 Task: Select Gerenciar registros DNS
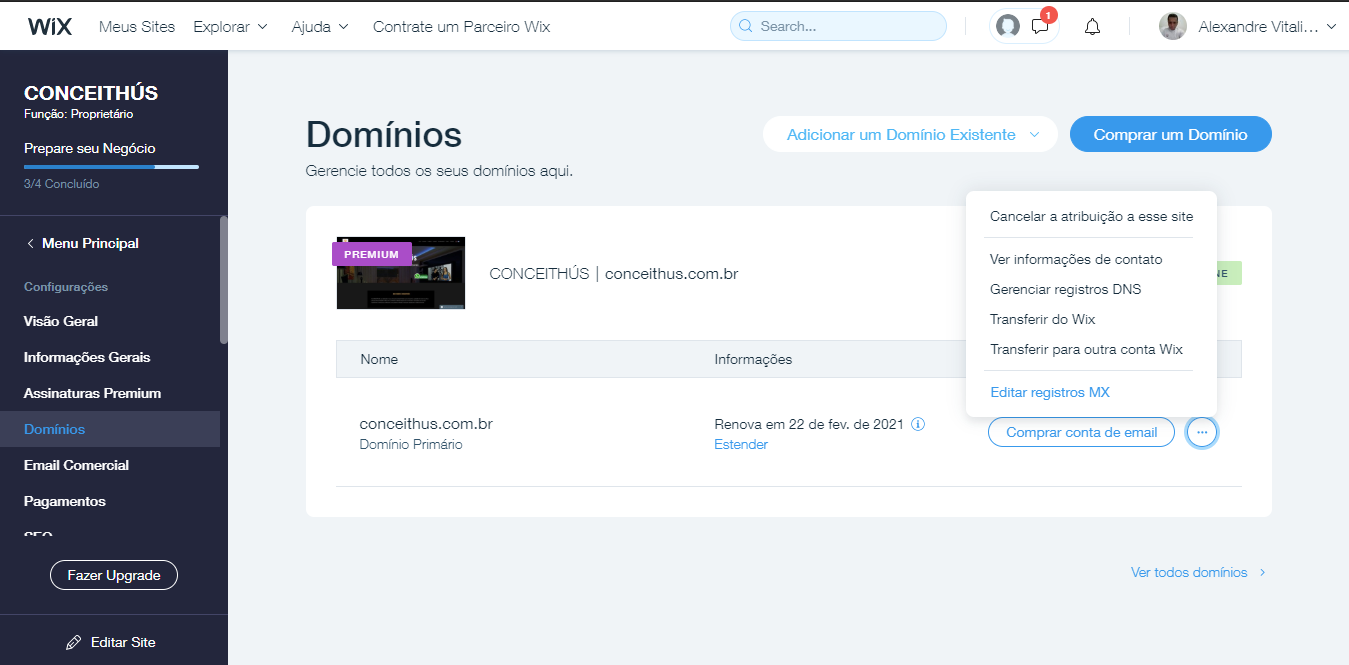[1065, 289]
